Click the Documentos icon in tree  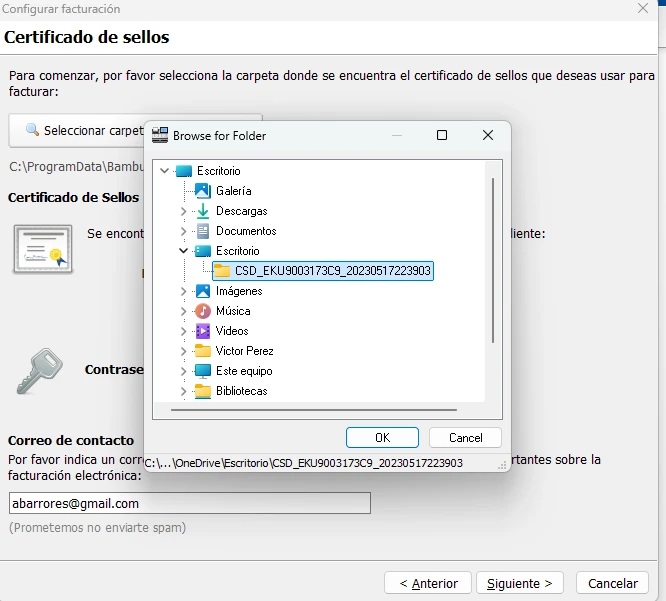tap(203, 231)
